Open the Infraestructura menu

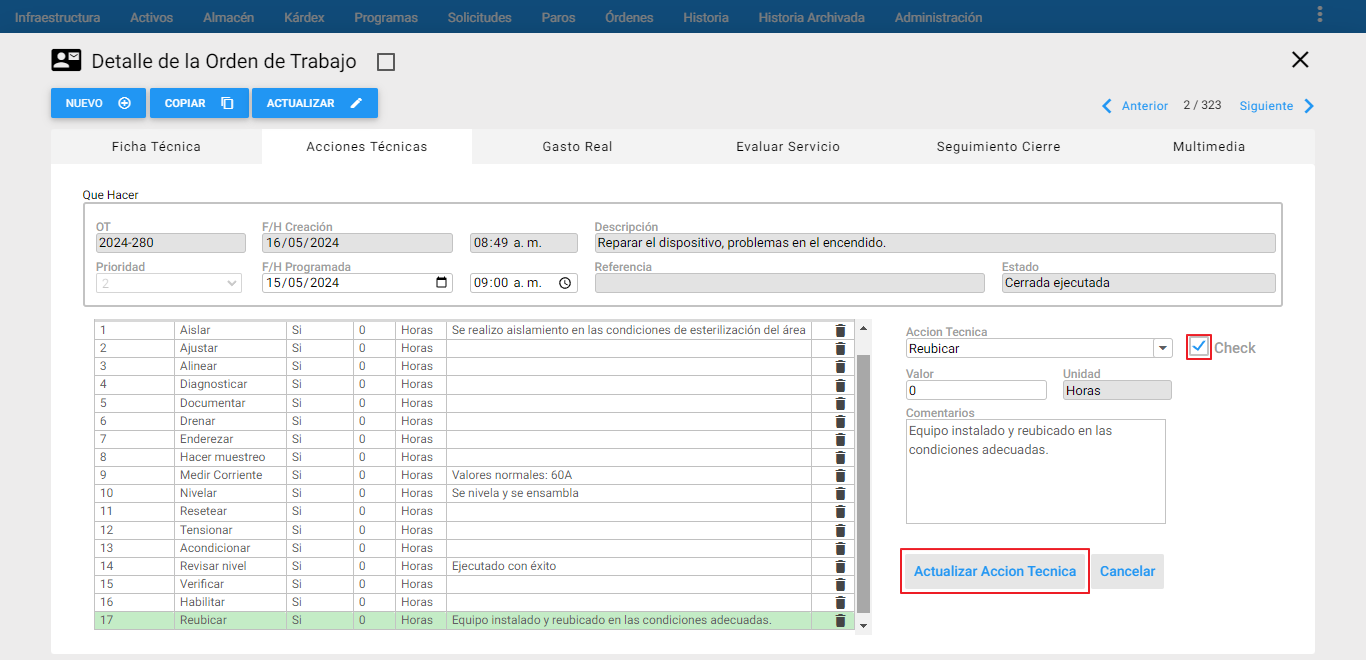tap(58, 17)
